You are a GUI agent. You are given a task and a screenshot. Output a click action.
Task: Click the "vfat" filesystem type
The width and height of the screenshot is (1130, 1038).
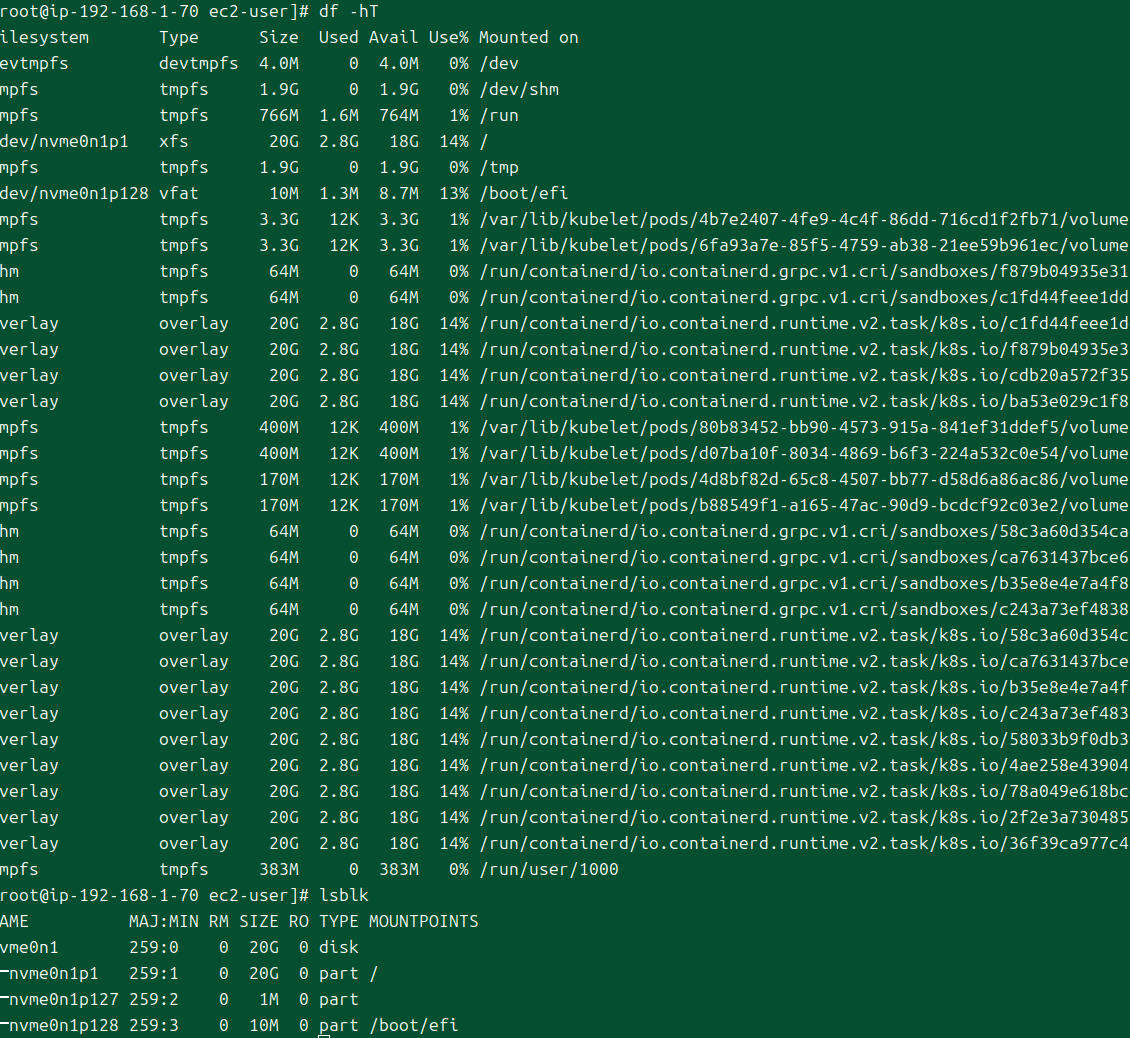pos(178,193)
